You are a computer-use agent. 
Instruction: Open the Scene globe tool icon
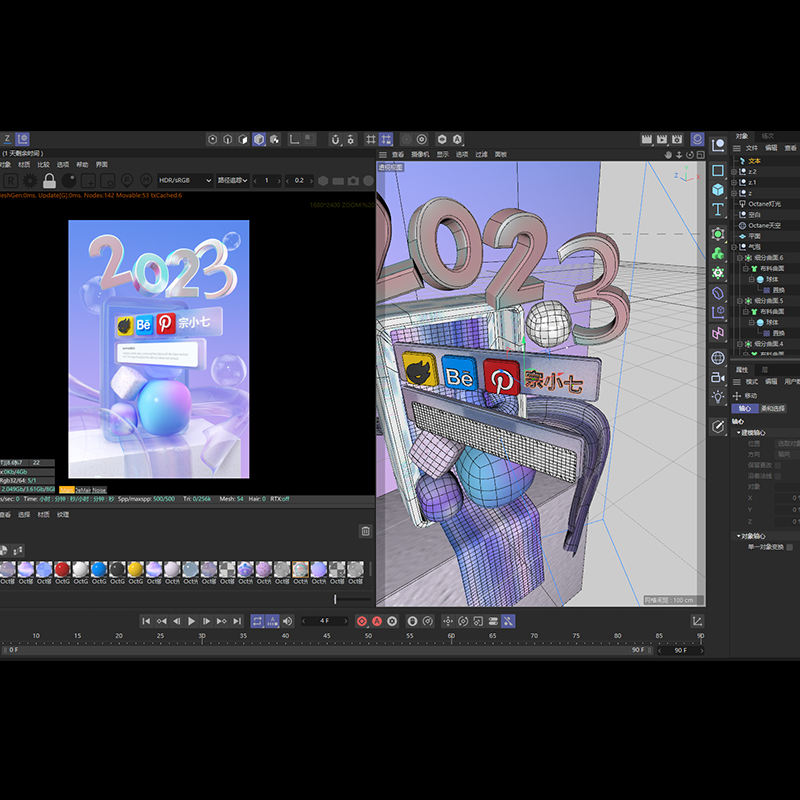(718, 358)
